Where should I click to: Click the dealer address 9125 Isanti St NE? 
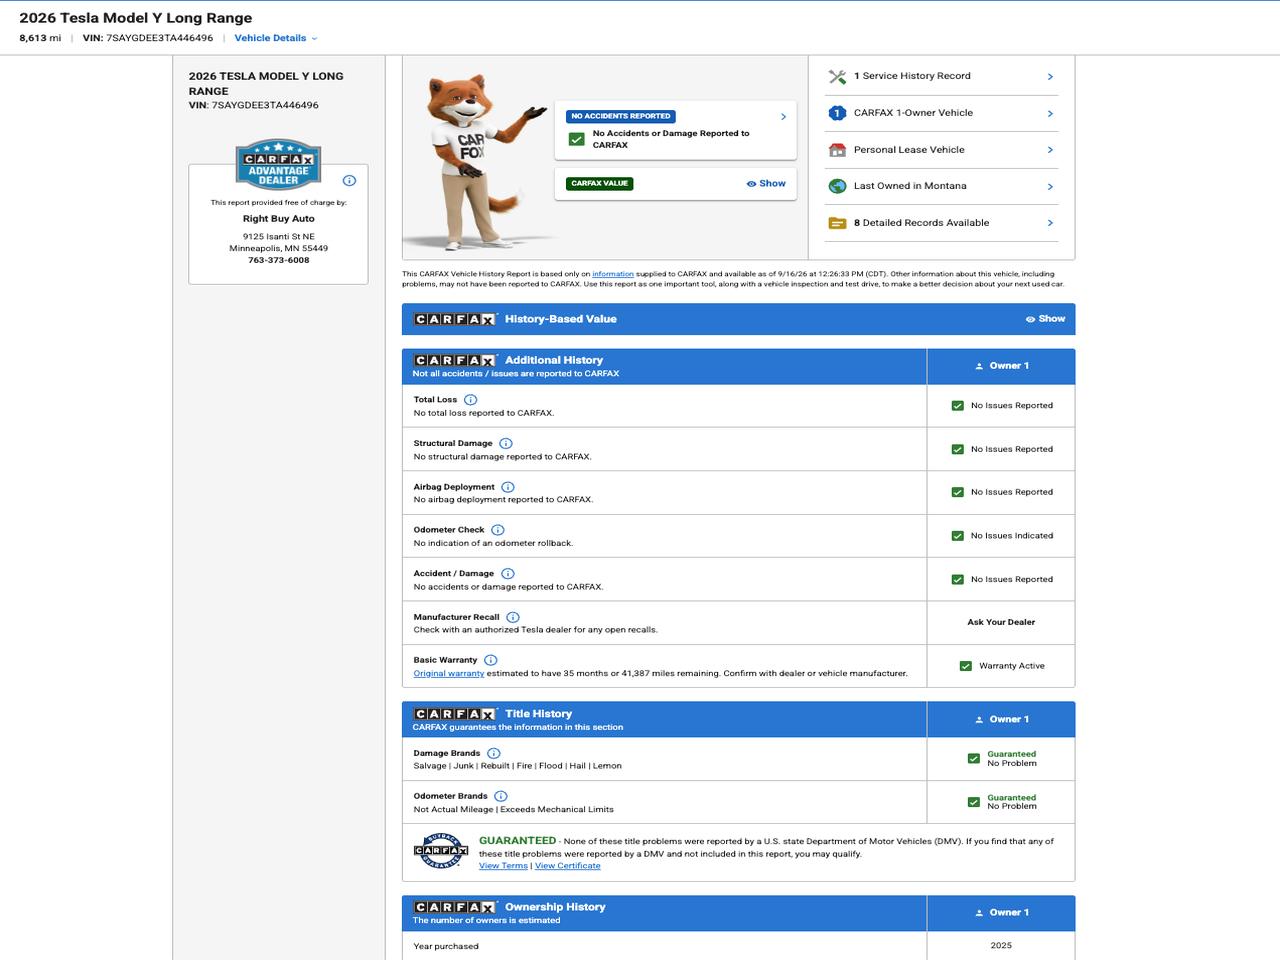279,237
